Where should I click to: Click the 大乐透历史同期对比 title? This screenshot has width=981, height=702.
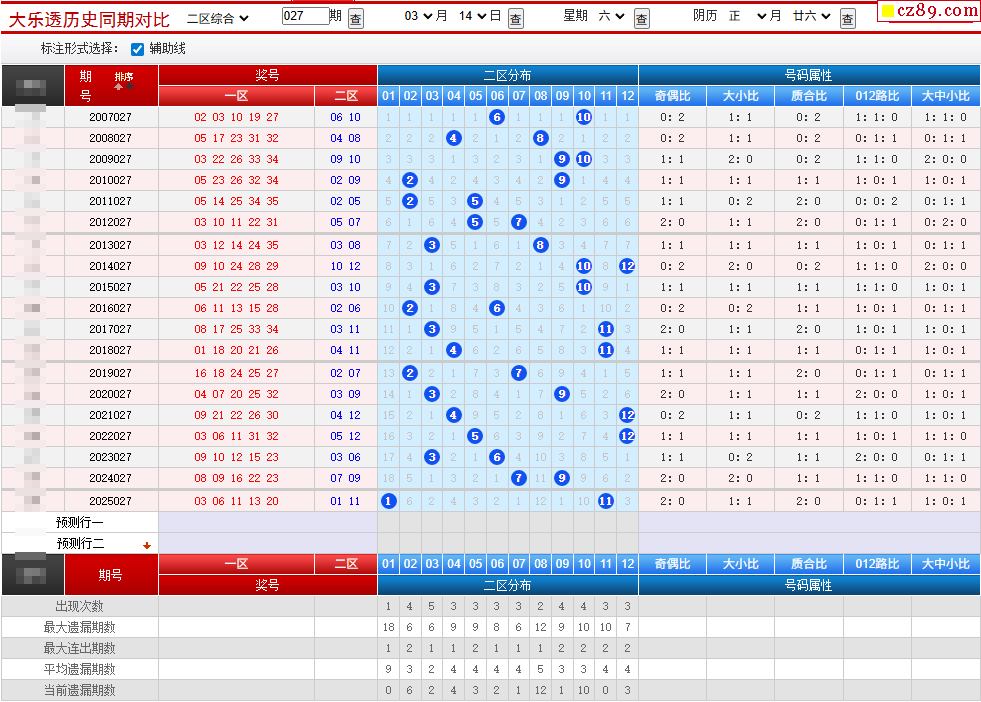(x=89, y=18)
